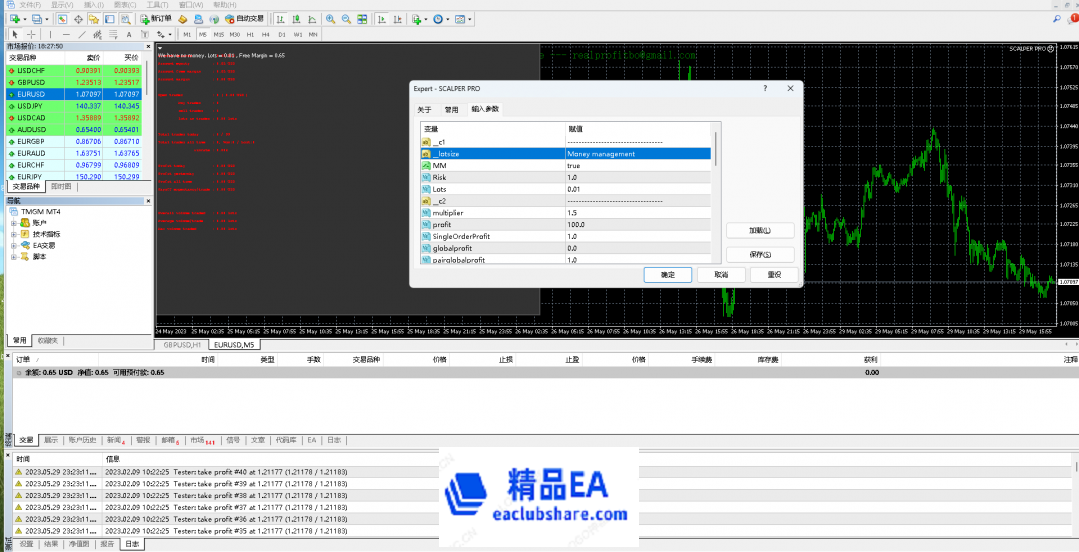Click the parameter list vertical scrollbar
Viewport: 1079px width, 552px height.
coord(714,190)
